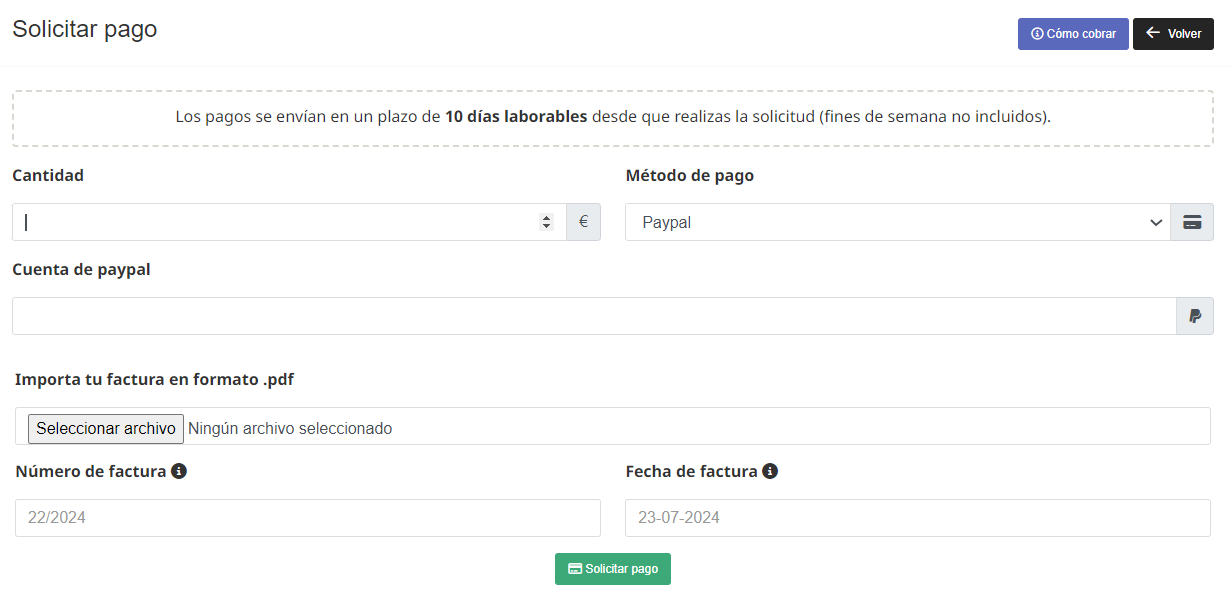The width and height of the screenshot is (1230, 603).
Task: Click the Ningún archivo seleccionado text
Action: [x=290, y=429]
